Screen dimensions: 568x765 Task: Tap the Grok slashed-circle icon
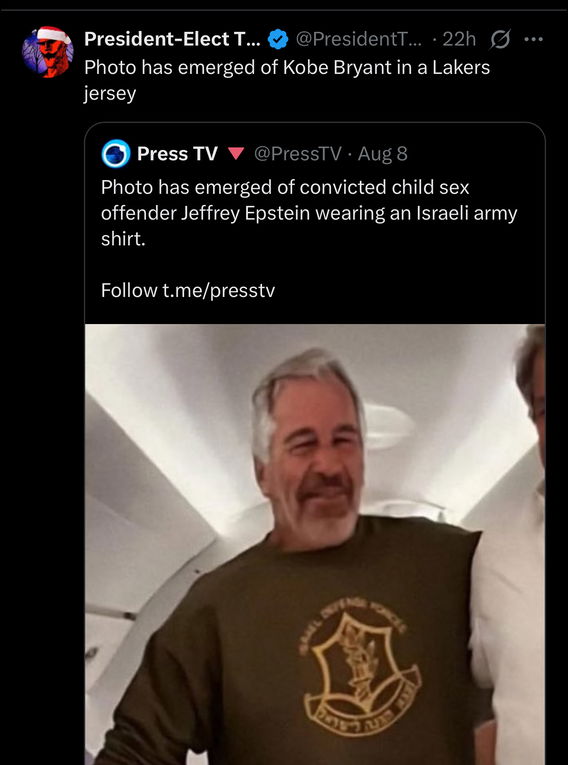pos(500,39)
